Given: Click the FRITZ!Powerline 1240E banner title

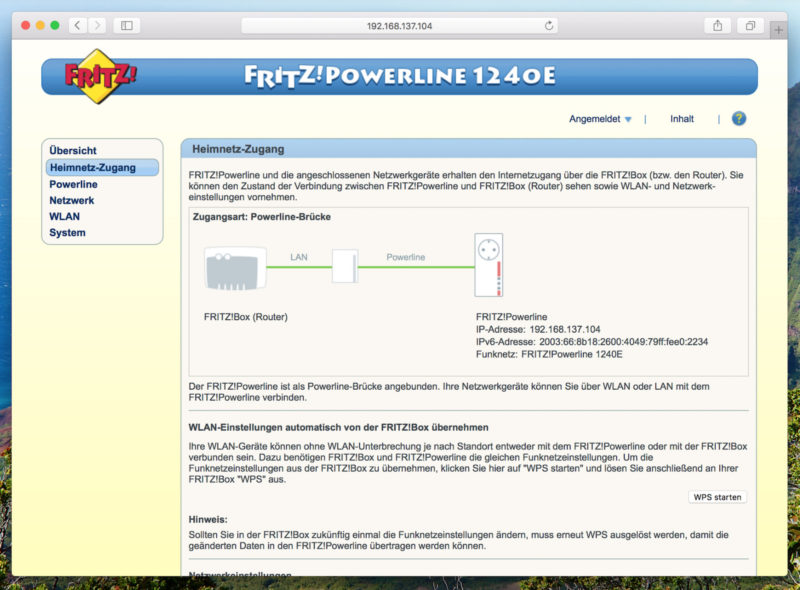Looking at the screenshot, I should (399, 76).
